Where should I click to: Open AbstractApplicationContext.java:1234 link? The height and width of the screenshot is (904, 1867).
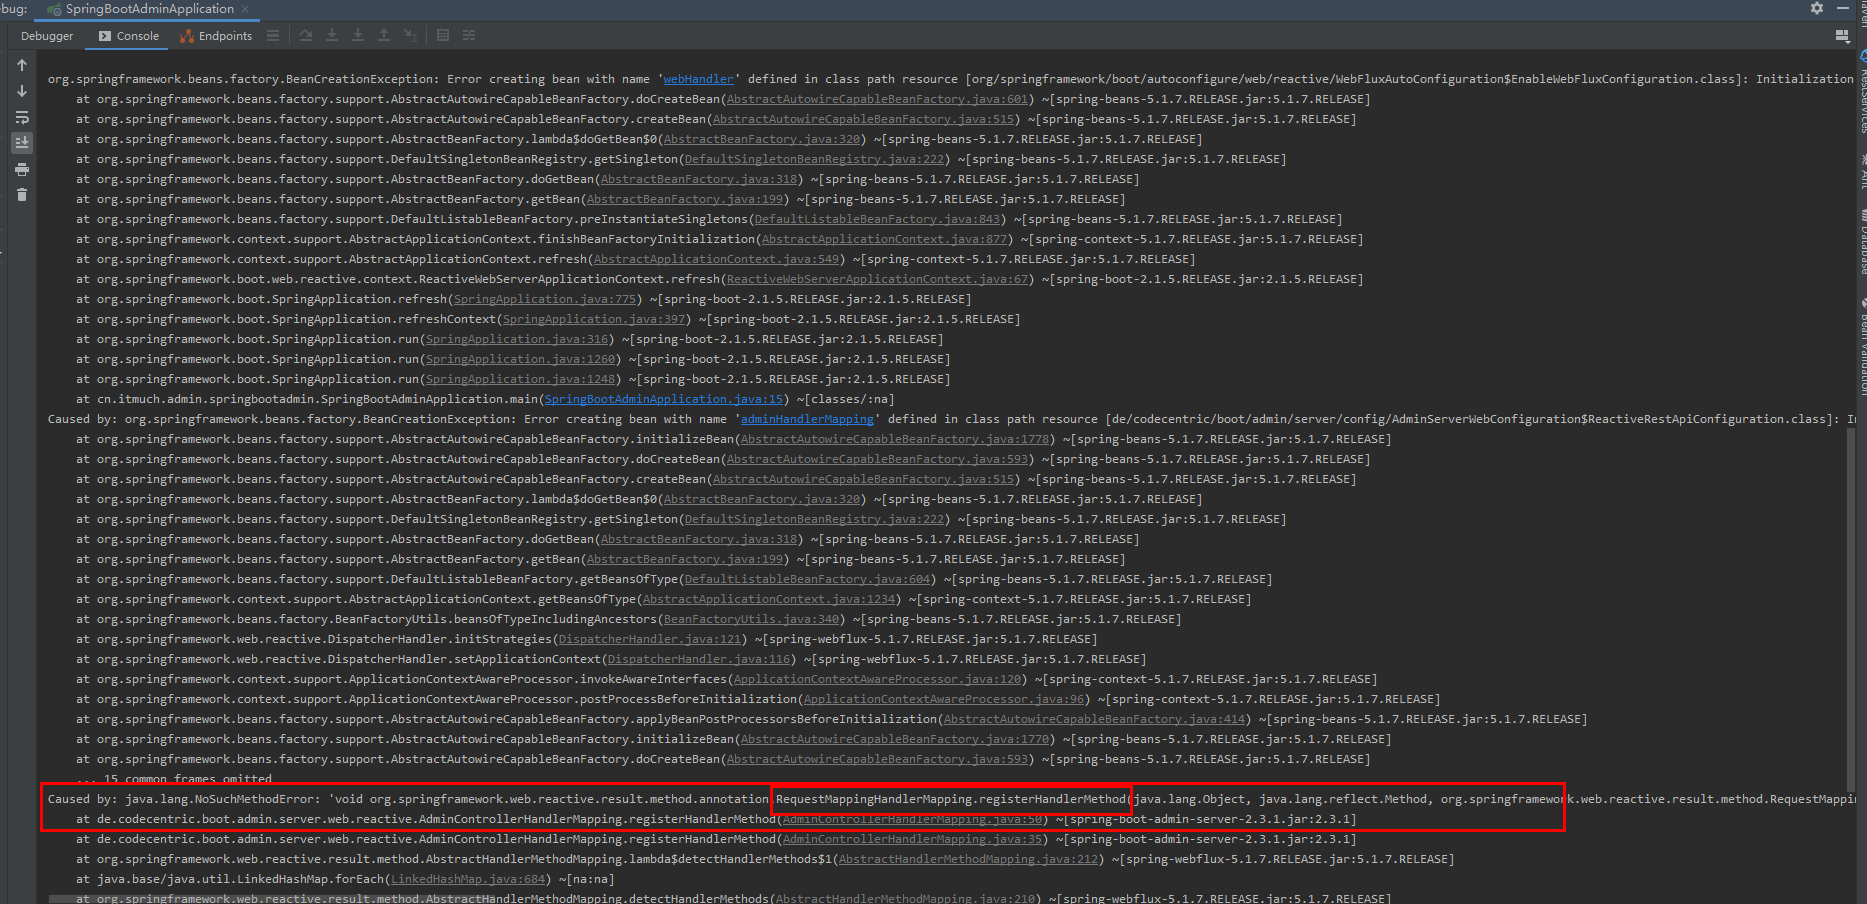(x=769, y=599)
